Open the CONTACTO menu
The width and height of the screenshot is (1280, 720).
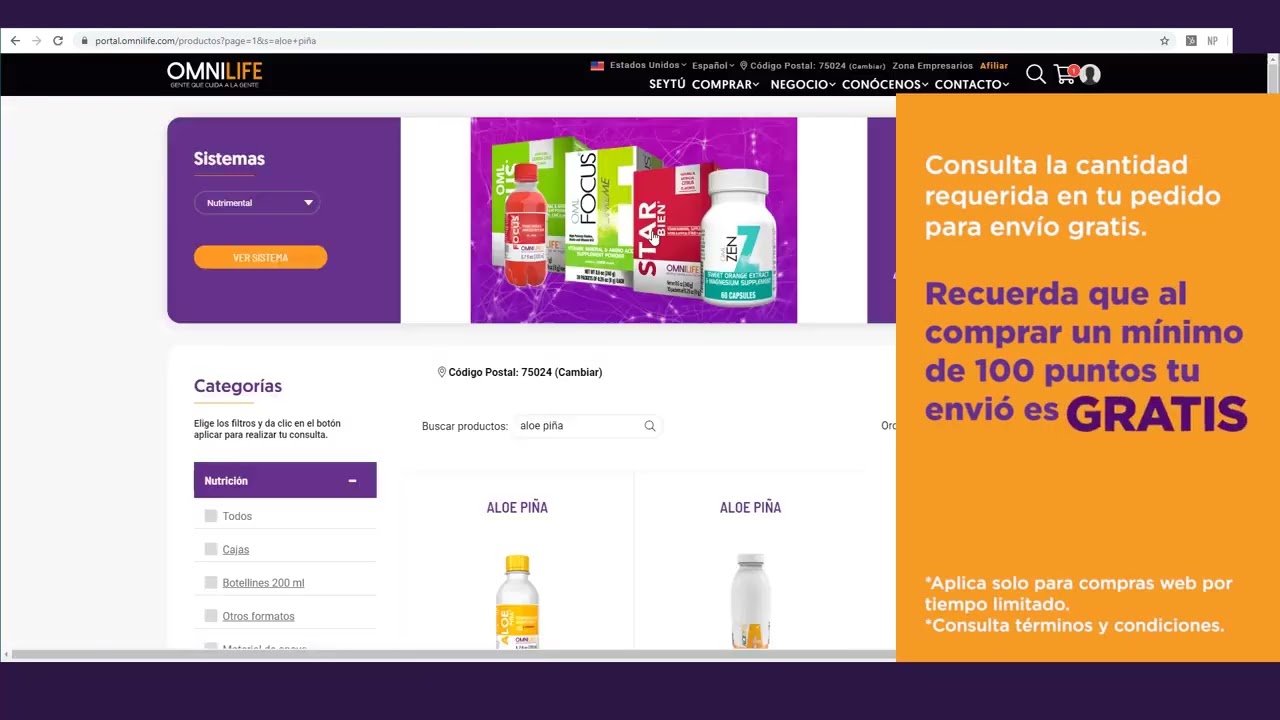[x=972, y=85]
